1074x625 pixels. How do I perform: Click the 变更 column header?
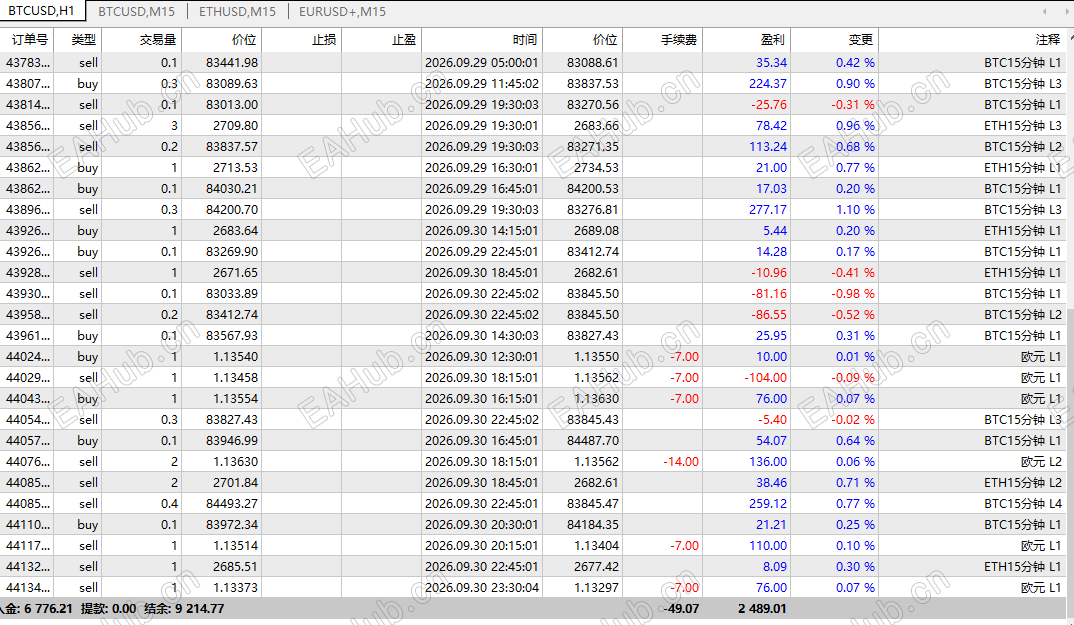835,40
